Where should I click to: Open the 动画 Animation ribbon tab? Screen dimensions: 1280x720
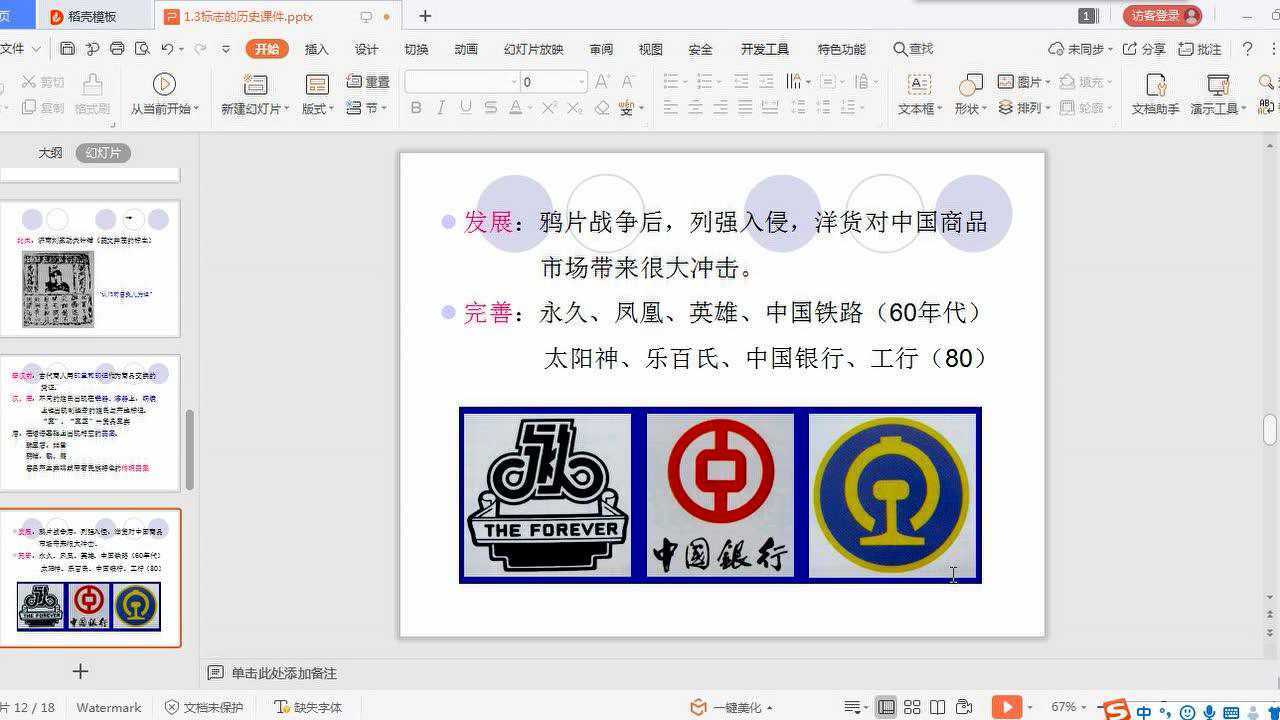click(466, 49)
